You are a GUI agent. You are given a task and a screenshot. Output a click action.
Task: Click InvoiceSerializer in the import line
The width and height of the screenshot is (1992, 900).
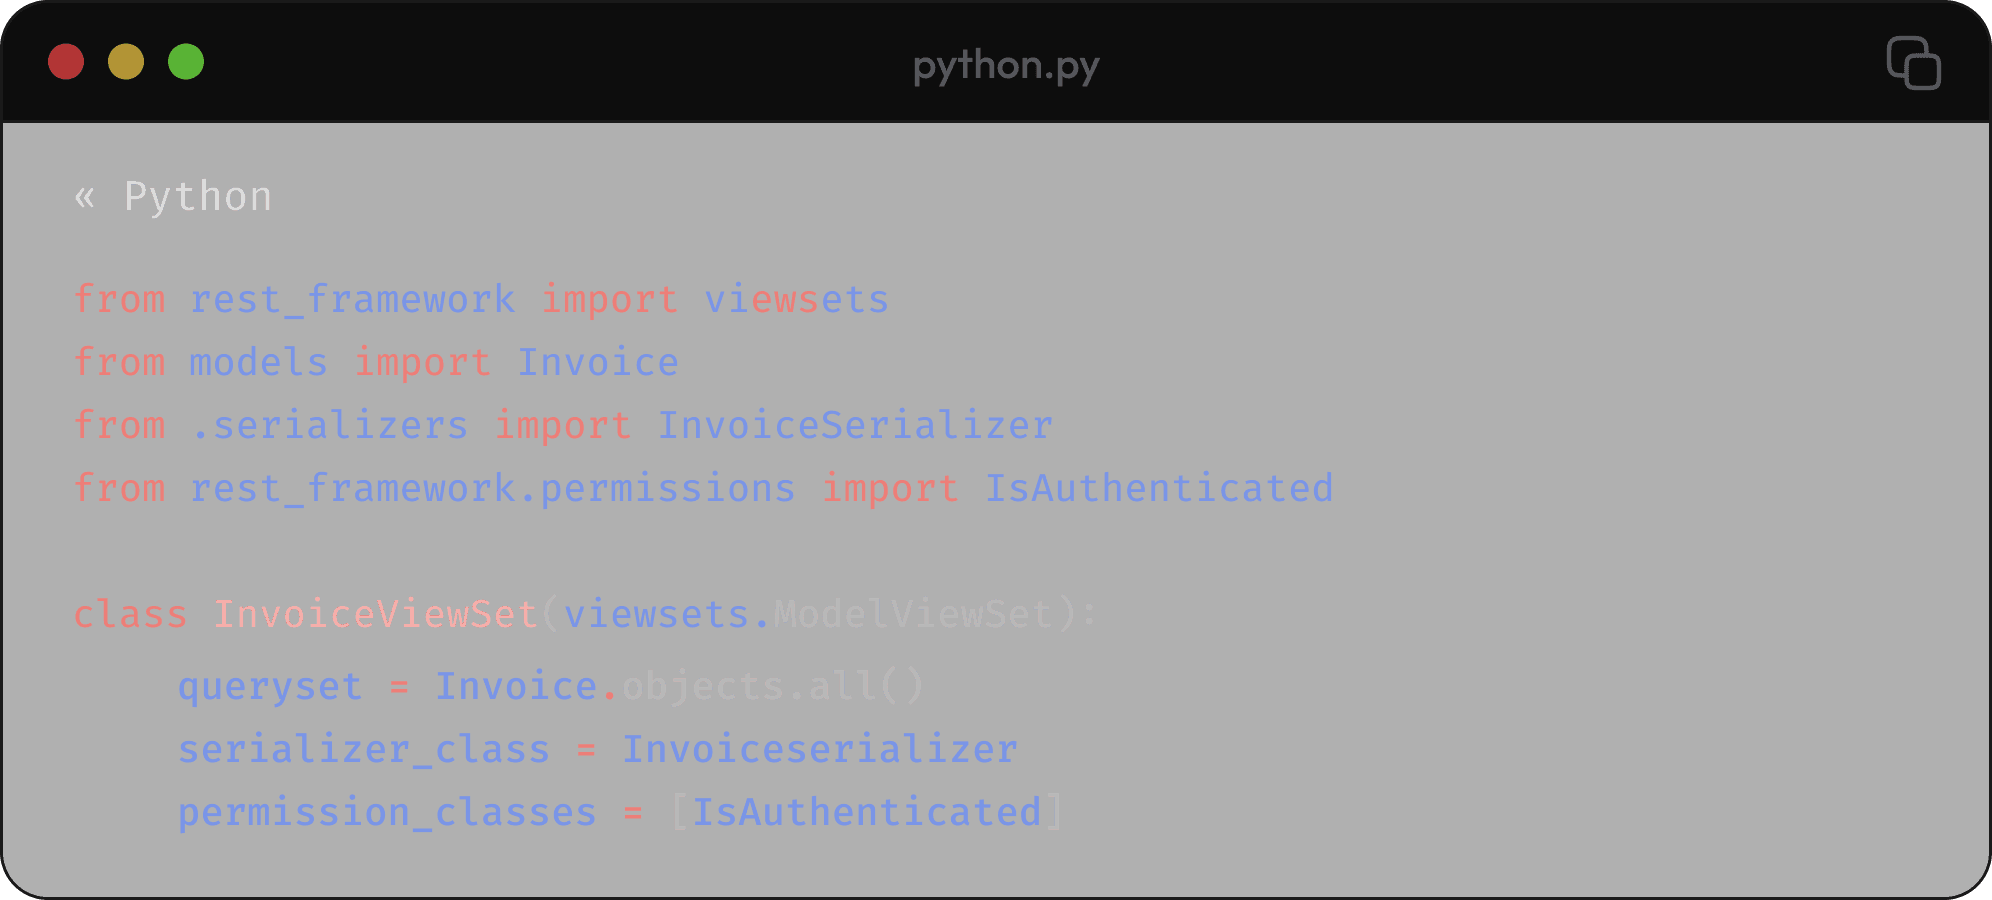point(855,426)
